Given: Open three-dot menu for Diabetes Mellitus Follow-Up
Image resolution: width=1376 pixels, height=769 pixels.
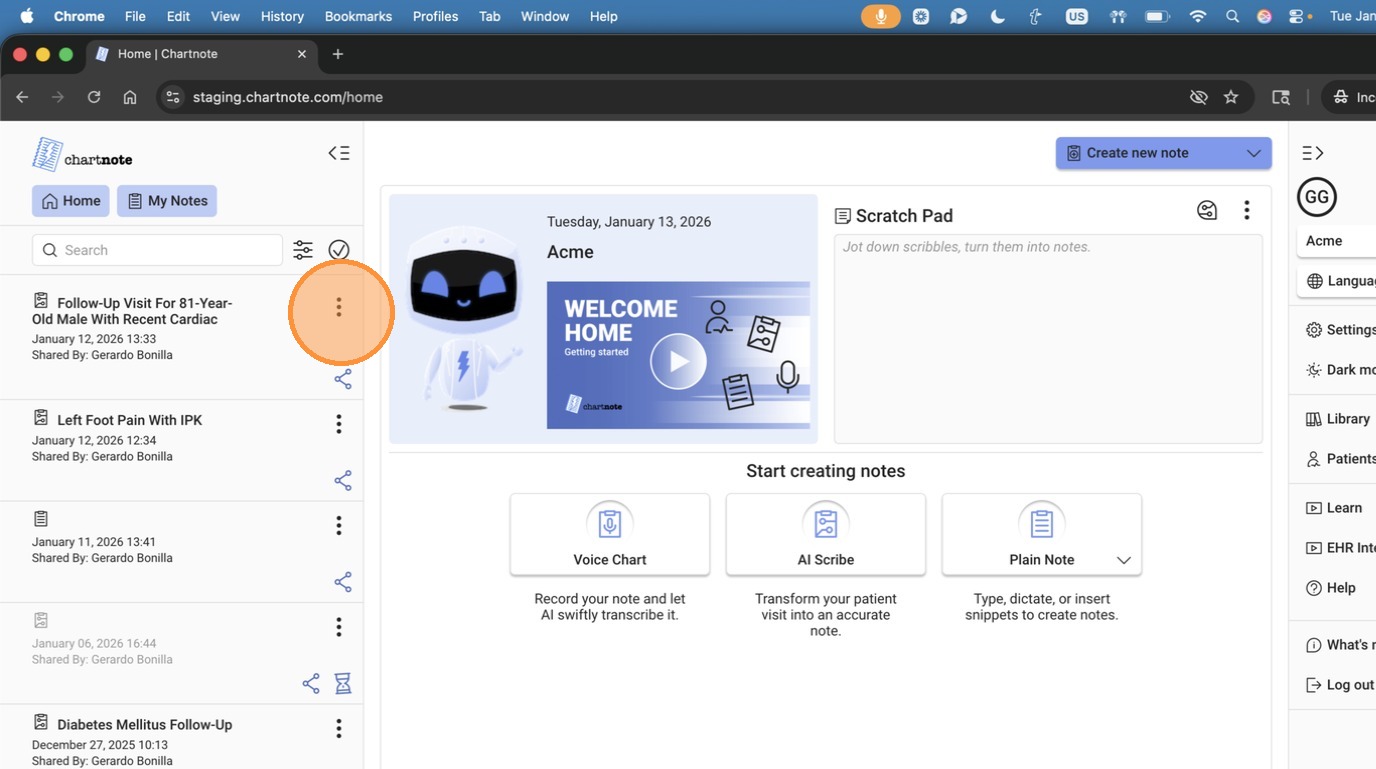Looking at the screenshot, I should pos(339,728).
